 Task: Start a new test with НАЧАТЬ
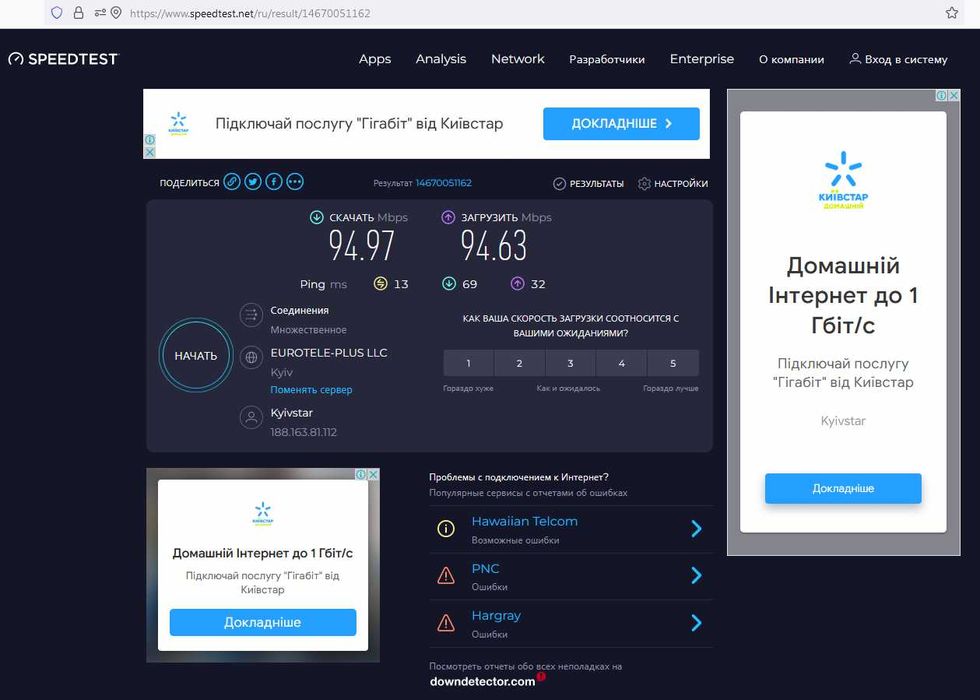196,356
